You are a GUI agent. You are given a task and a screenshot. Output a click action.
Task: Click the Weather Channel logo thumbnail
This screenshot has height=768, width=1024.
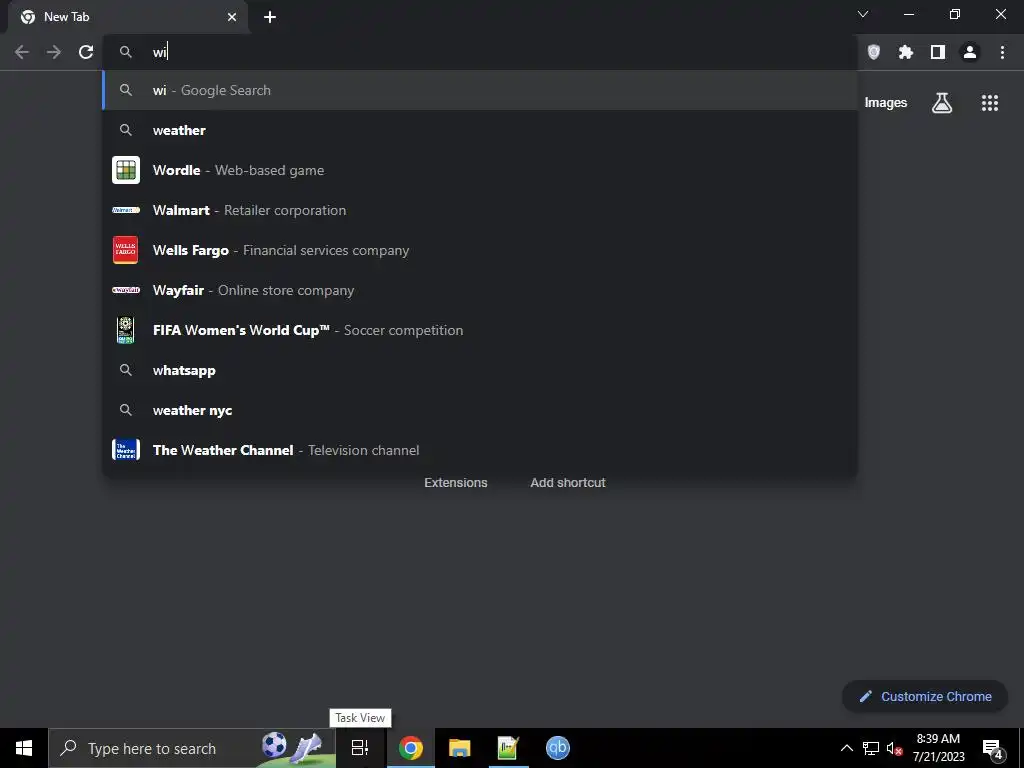pyautogui.click(x=125, y=450)
